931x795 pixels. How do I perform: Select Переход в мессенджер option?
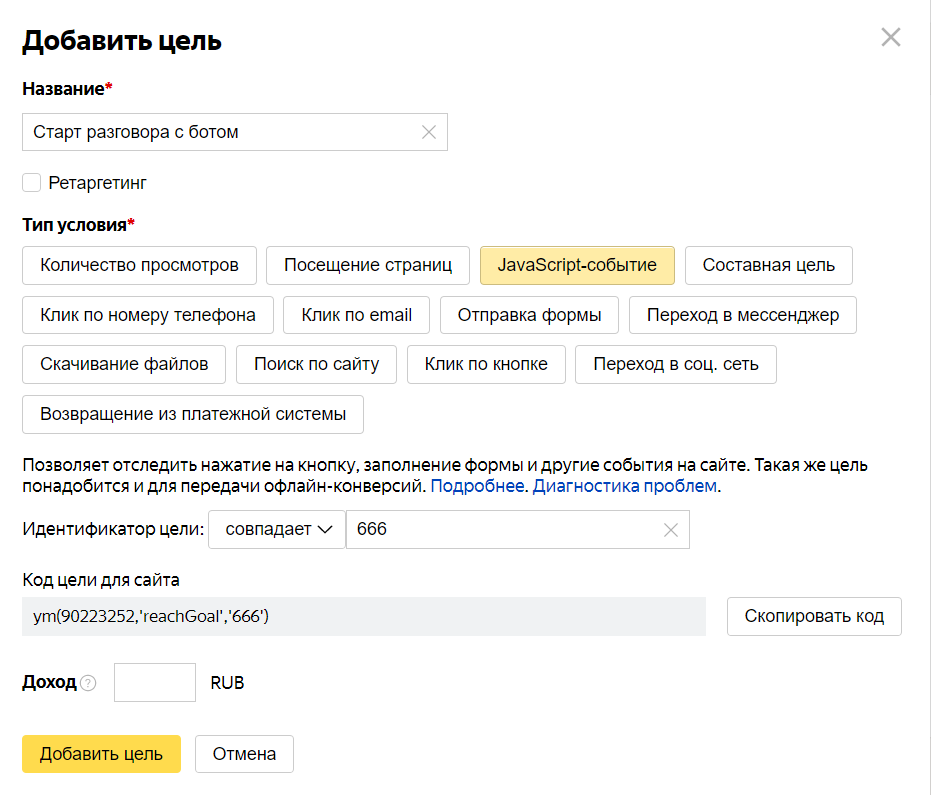point(743,315)
